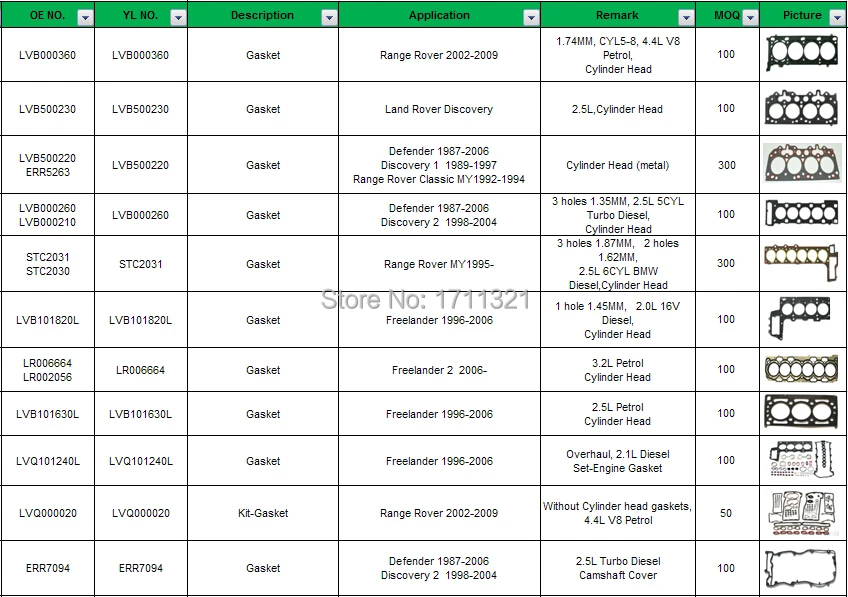Click the YL NO. cell LR006664
Viewport: 848px width, 597px height.
coord(141,370)
